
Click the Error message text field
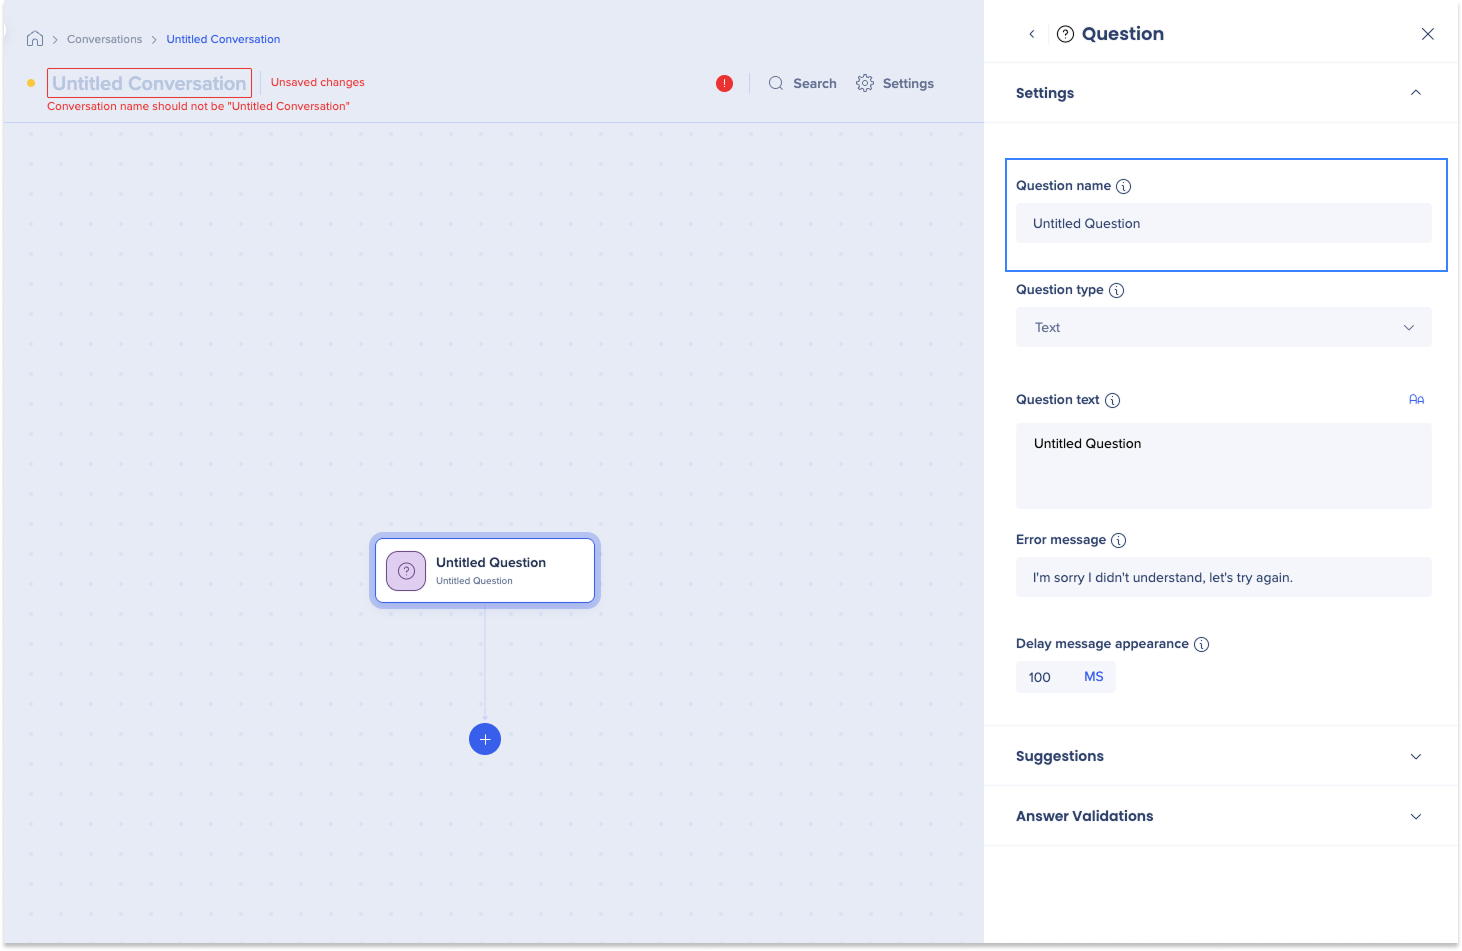[1223, 578]
